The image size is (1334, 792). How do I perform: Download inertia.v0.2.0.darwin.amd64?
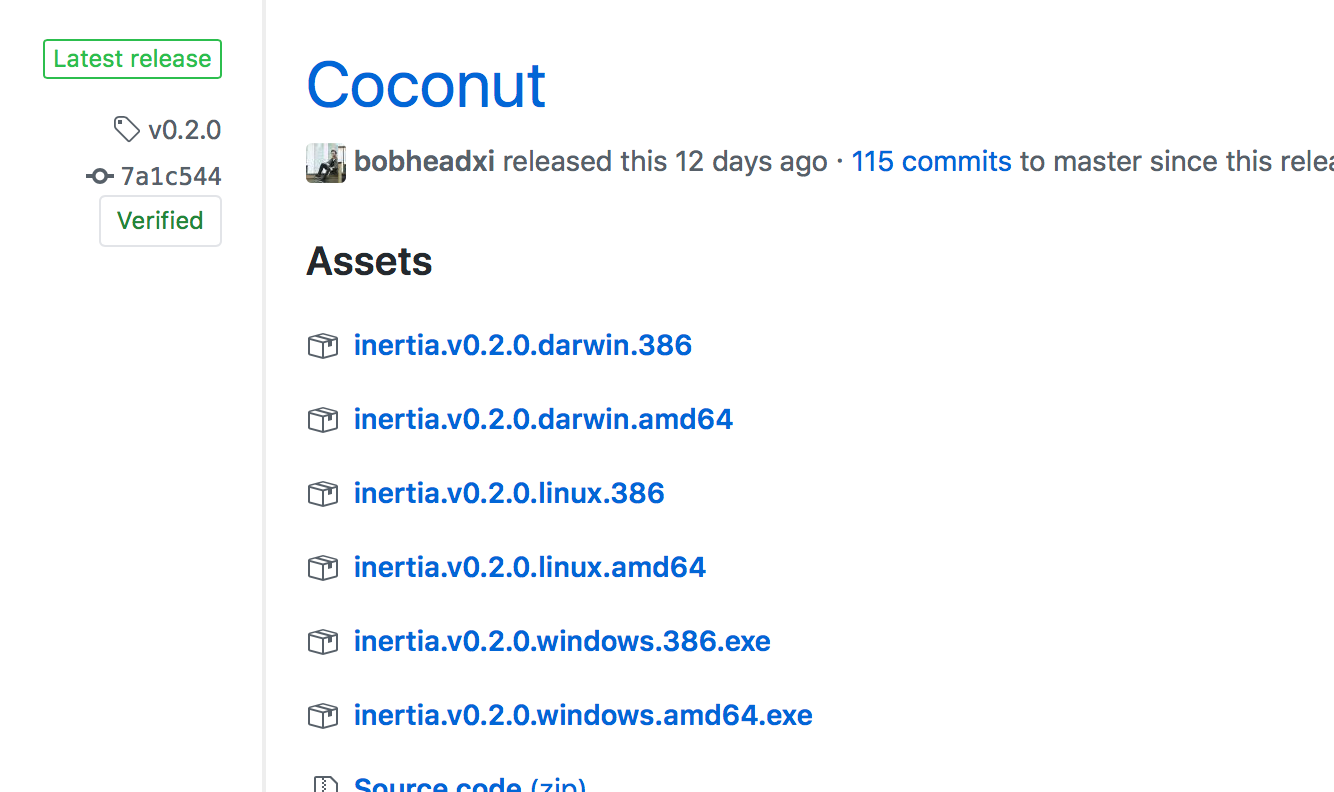[x=543, y=419]
